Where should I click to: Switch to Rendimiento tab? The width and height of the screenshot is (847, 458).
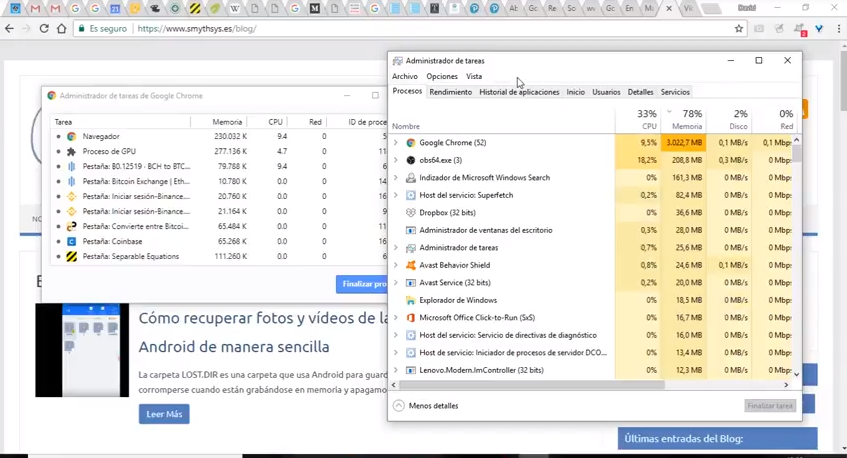coord(451,92)
